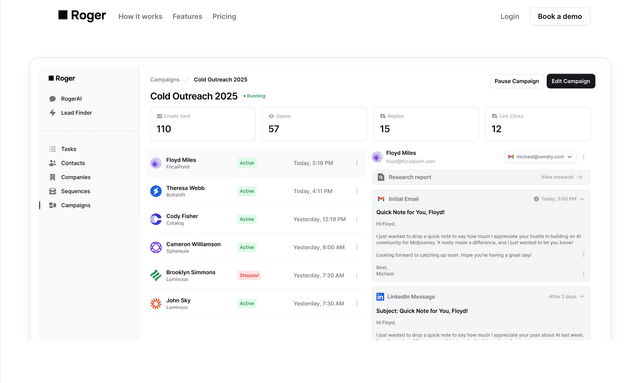The width and height of the screenshot is (640, 383).
Task: Select the Tasks list icon
Action: [52, 149]
